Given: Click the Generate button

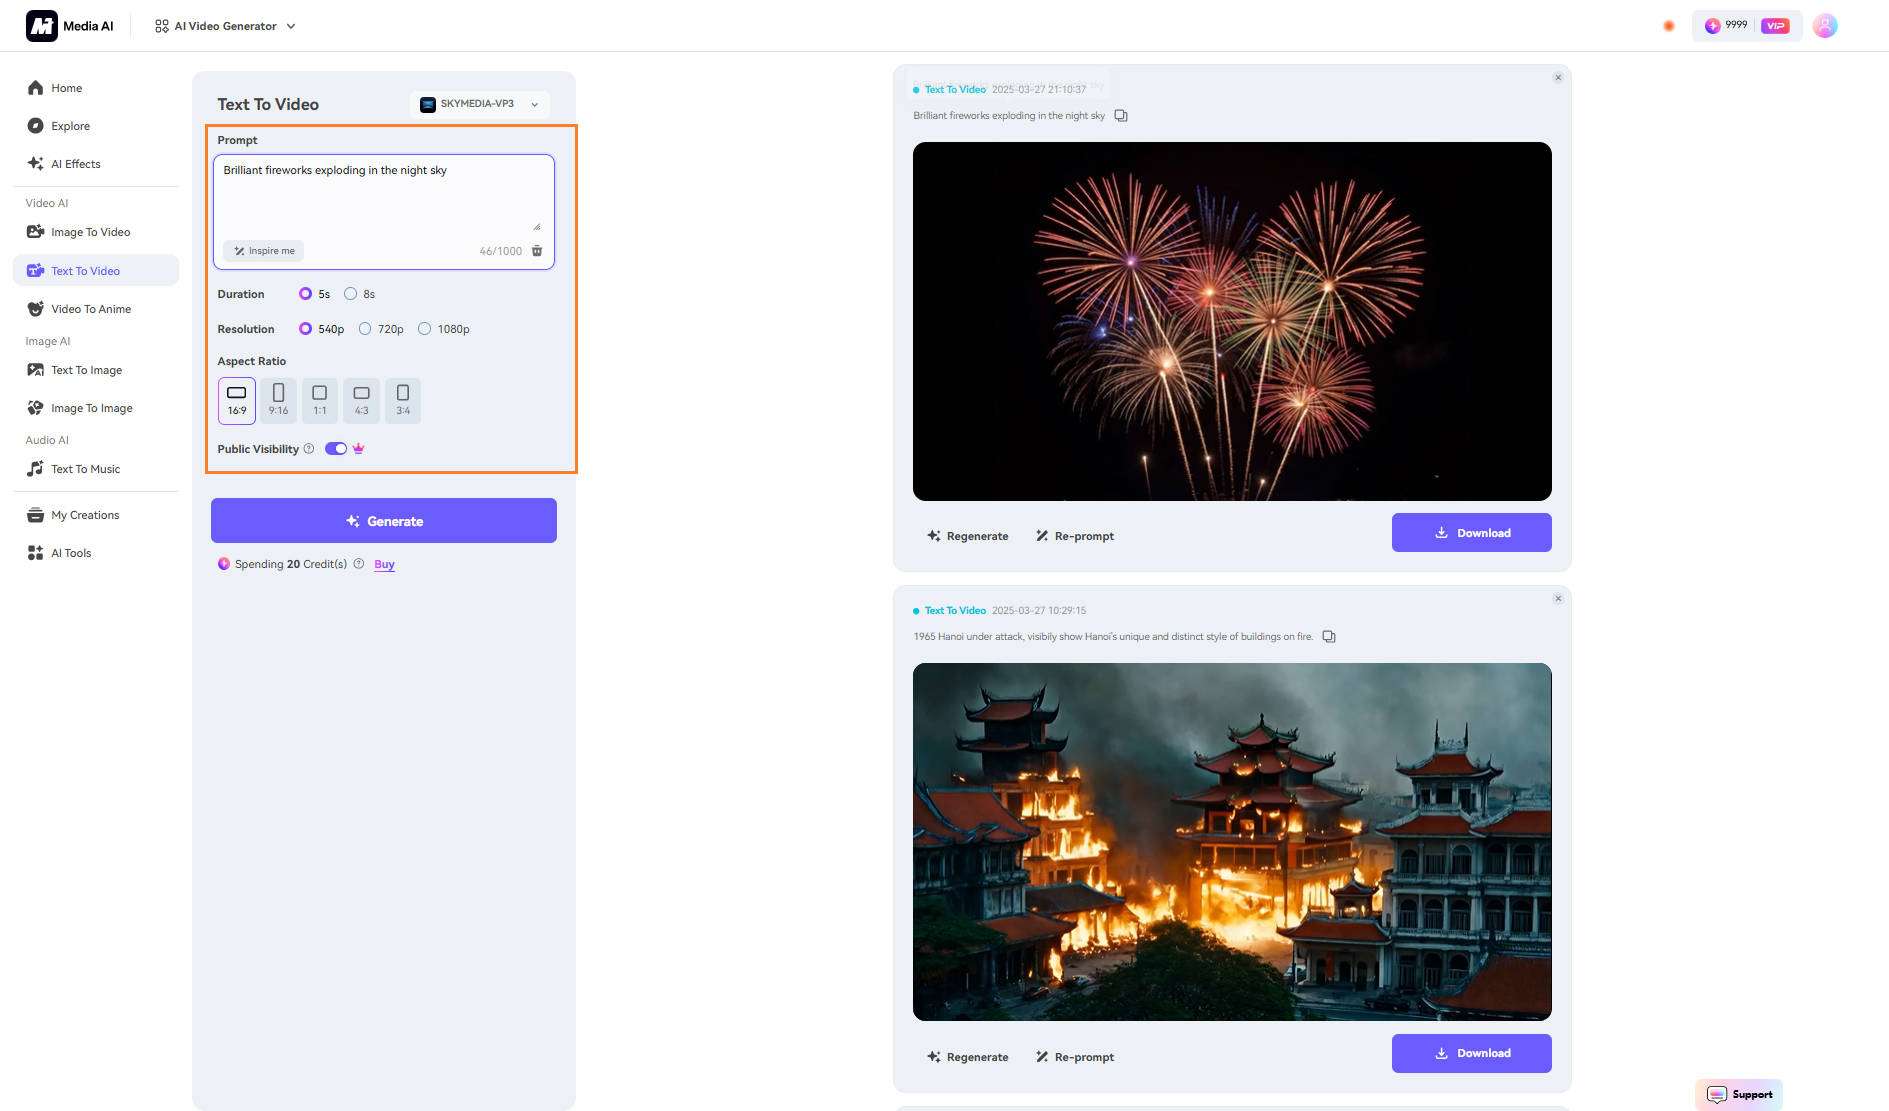Looking at the screenshot, I should (x=384, y=521).
